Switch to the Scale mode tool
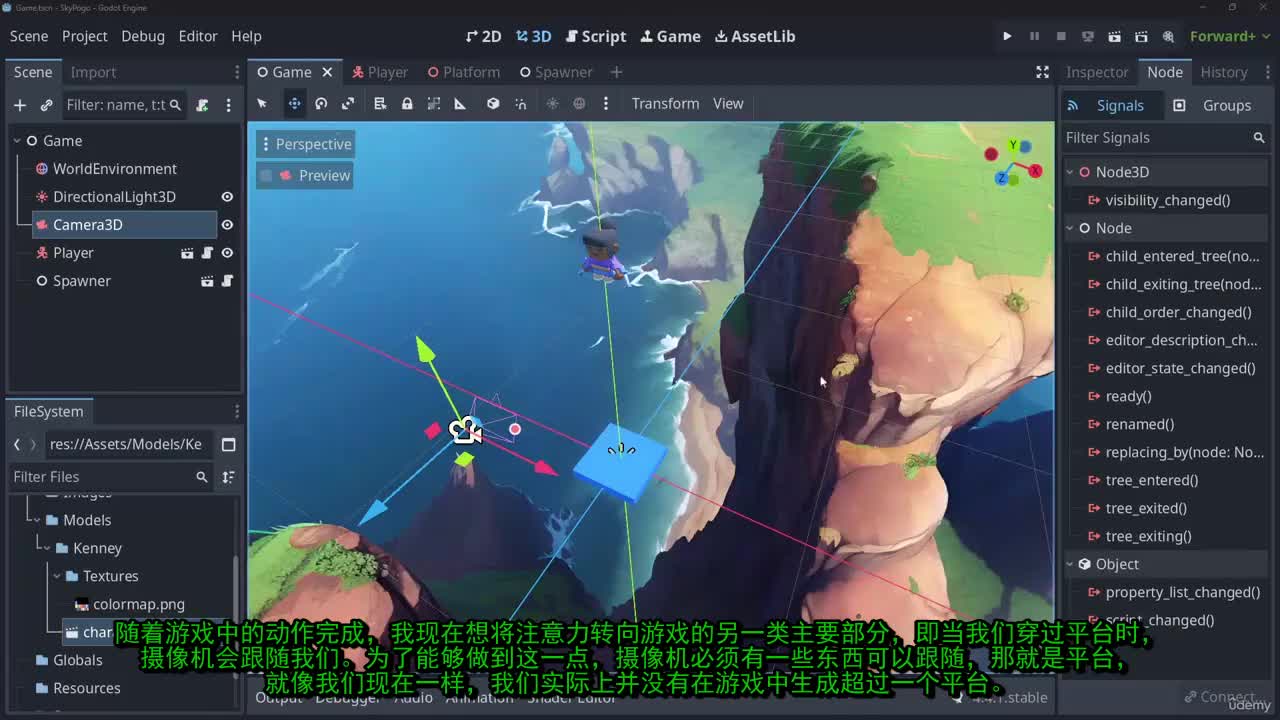Viewport: 1280px width, 720px height. click(x=348, y=104)
